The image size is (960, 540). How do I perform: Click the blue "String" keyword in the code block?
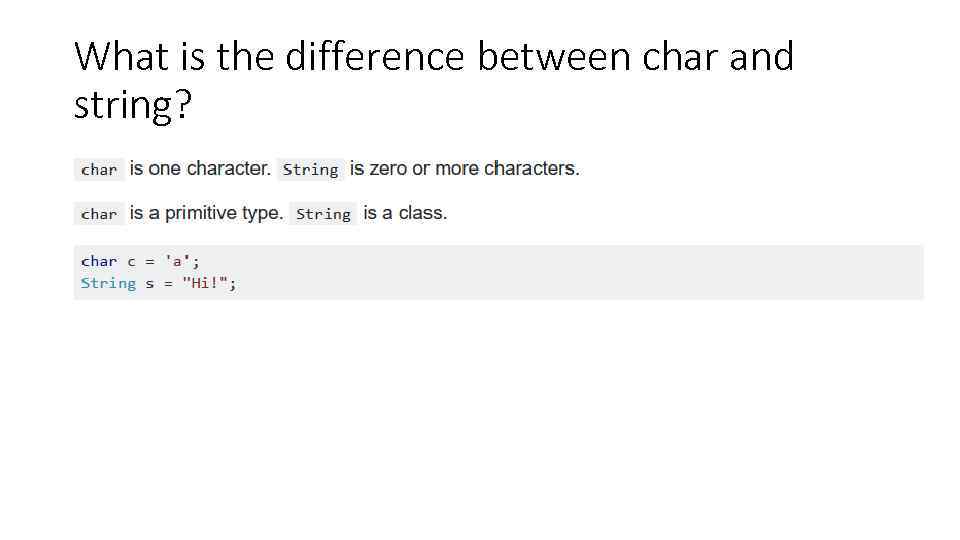click(x=108, y=283)
